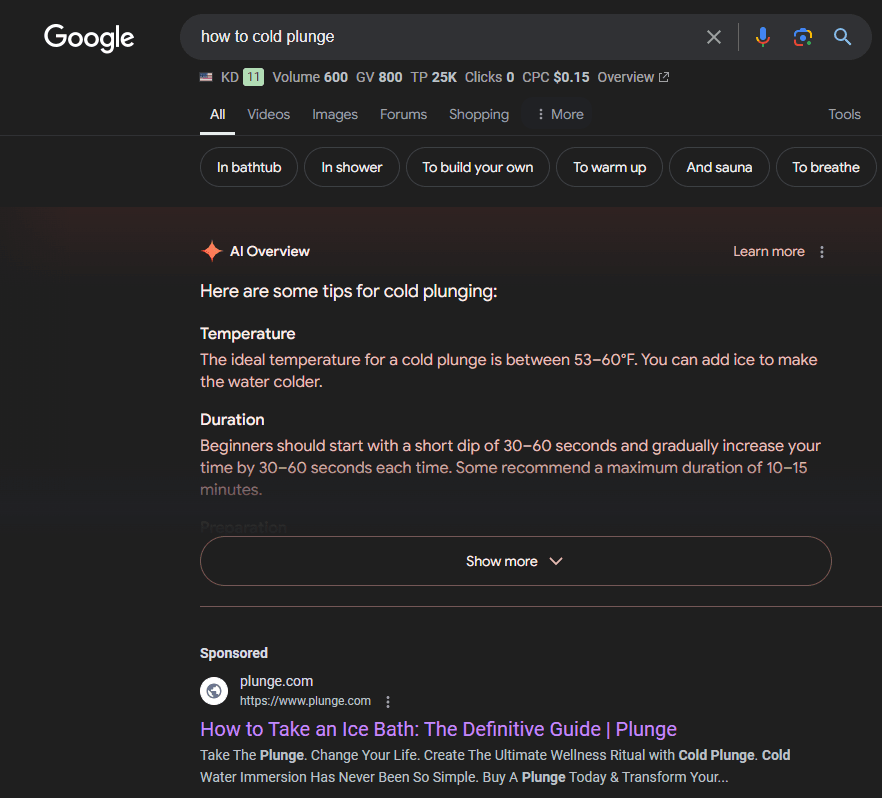882x798 pixels.
Task: Click into the search input field
Action: coord(440,37)
